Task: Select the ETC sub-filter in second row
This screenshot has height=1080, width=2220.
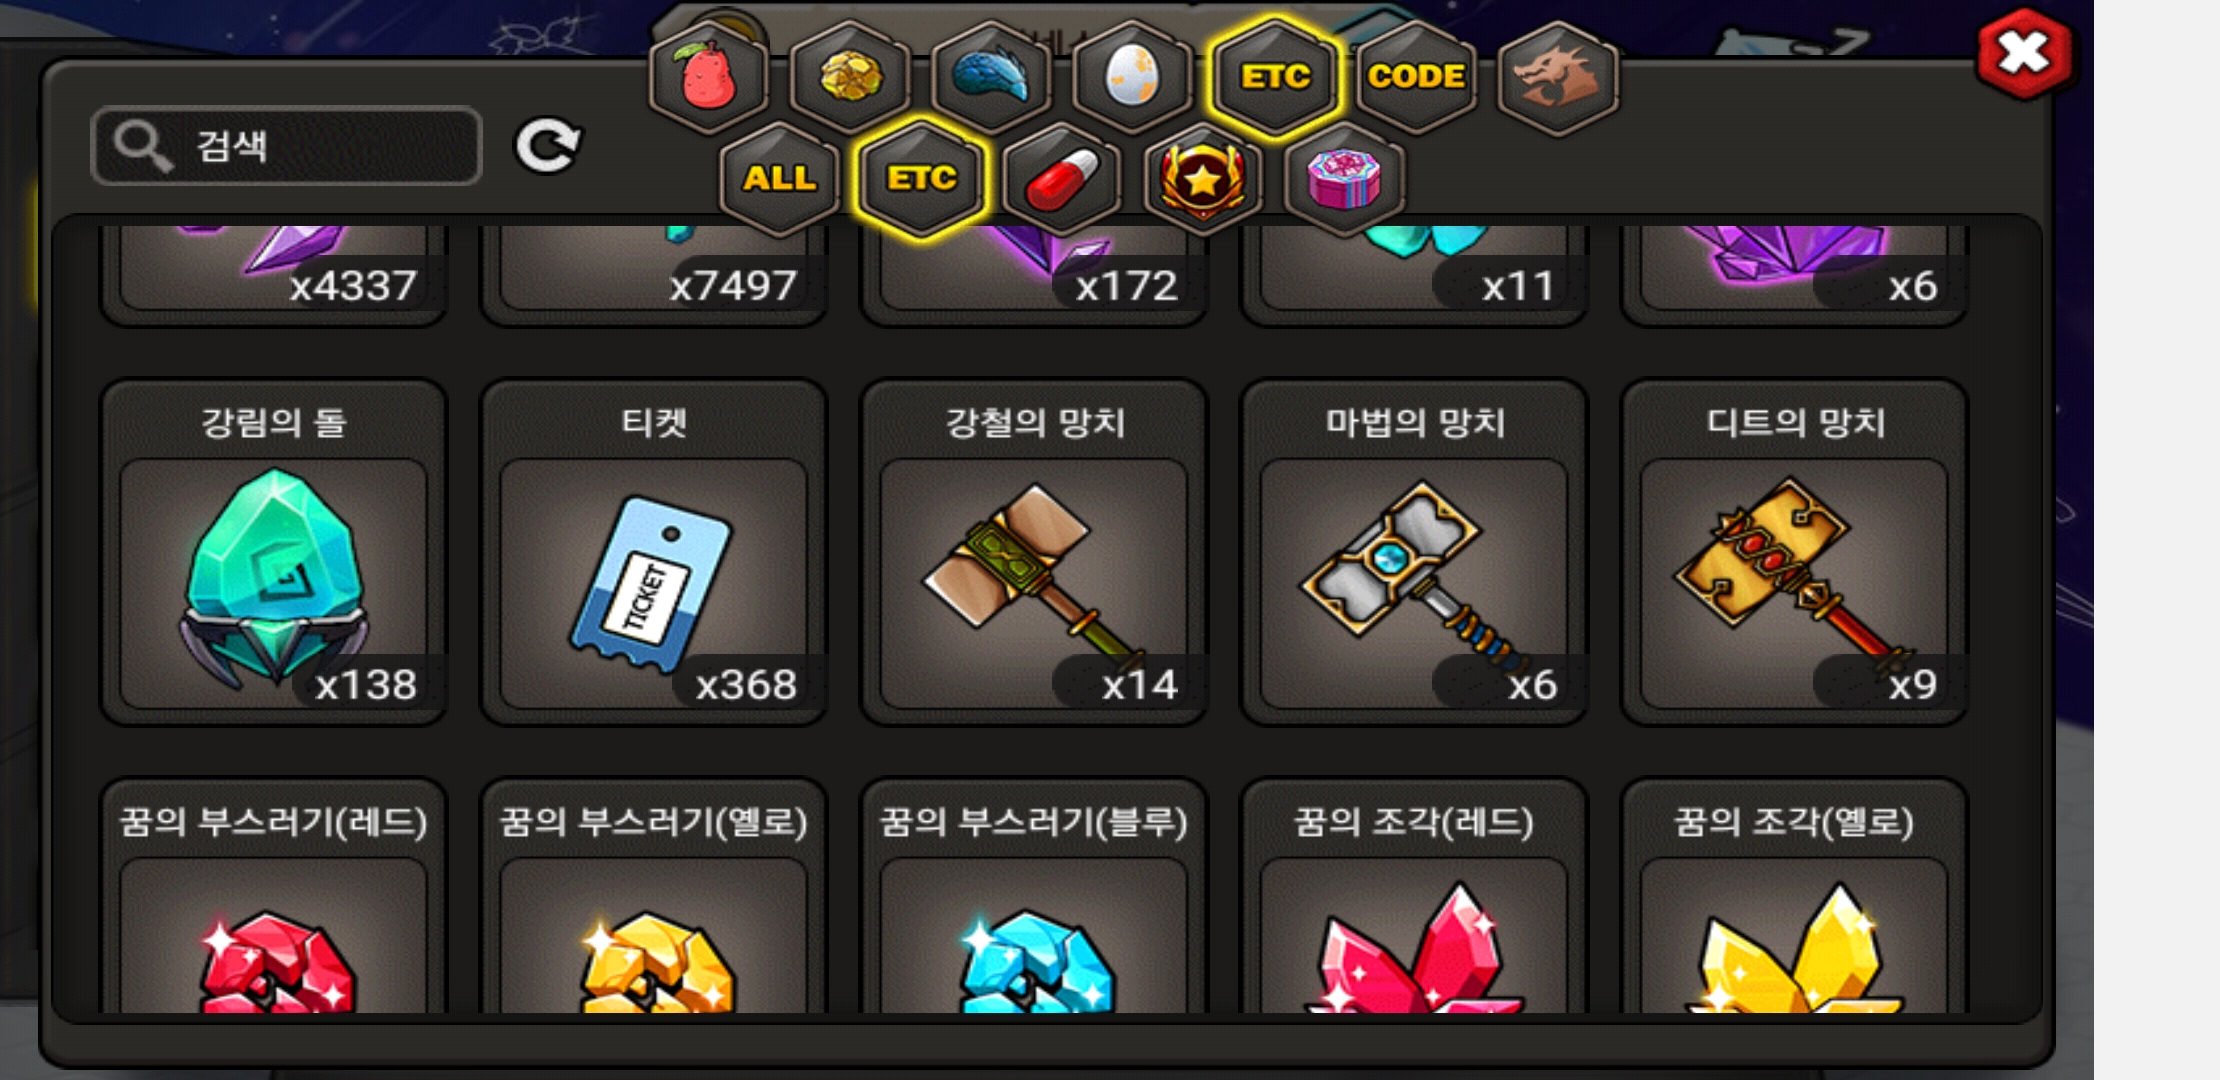Action: click(921, 179)
